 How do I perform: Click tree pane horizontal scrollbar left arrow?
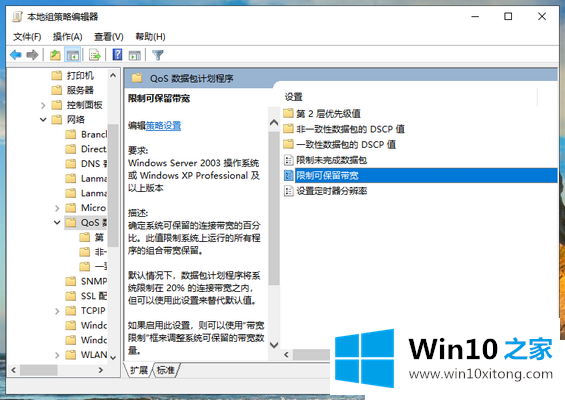click(x=14, y=370)
